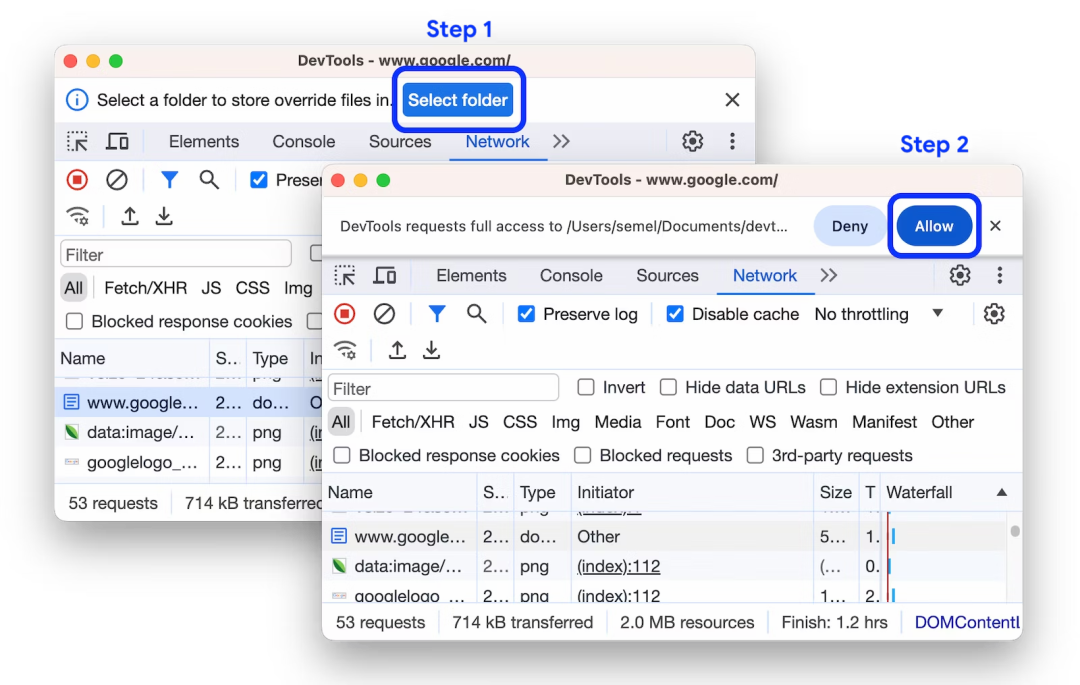Open Console tab in front window

pyautogui.click(x=571, y=275)
